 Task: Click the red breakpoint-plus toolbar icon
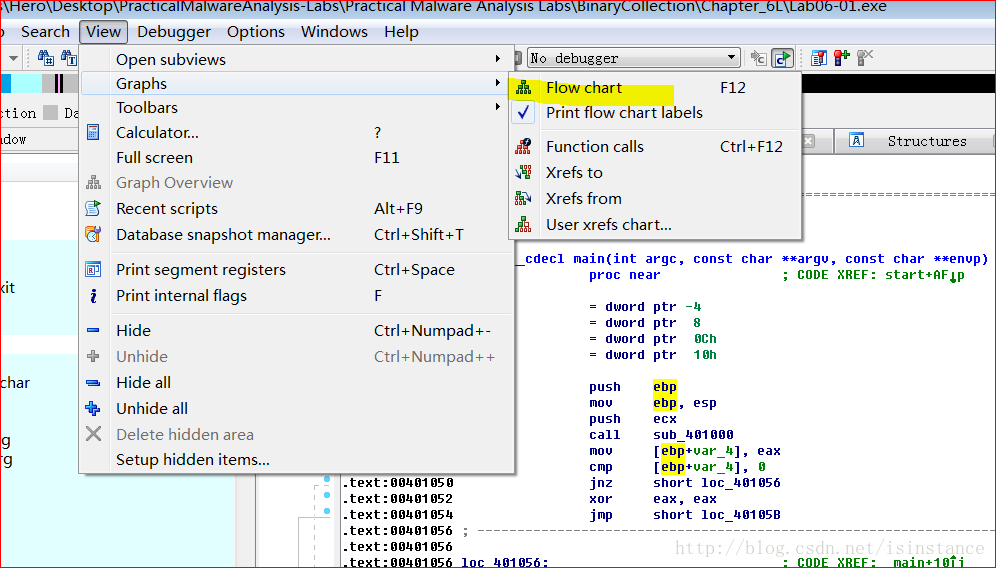tap(842, 58)
